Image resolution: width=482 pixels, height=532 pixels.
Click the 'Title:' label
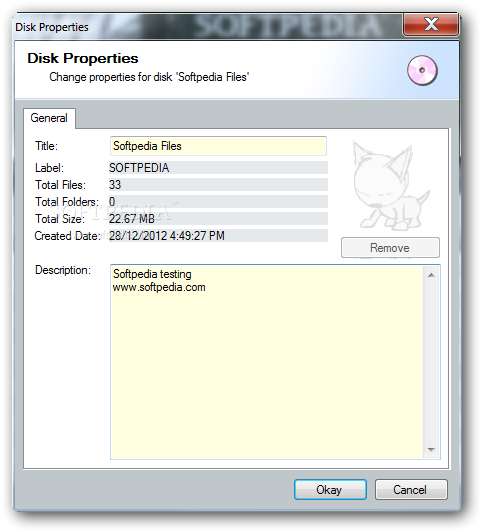click(46, 146)
